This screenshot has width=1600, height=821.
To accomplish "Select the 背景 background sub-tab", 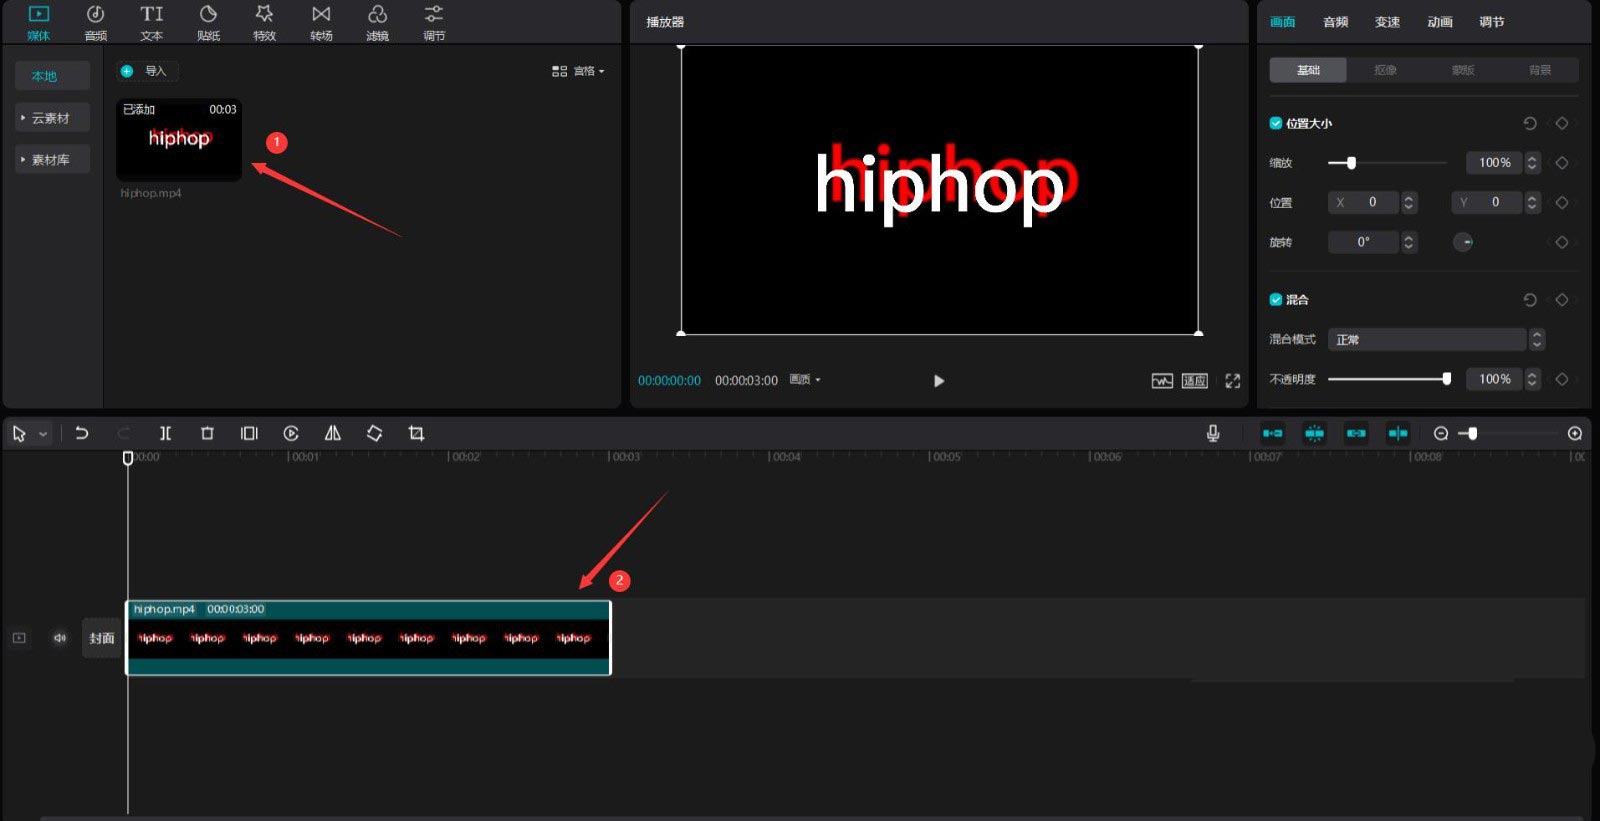I will (x=1540, y=70).
